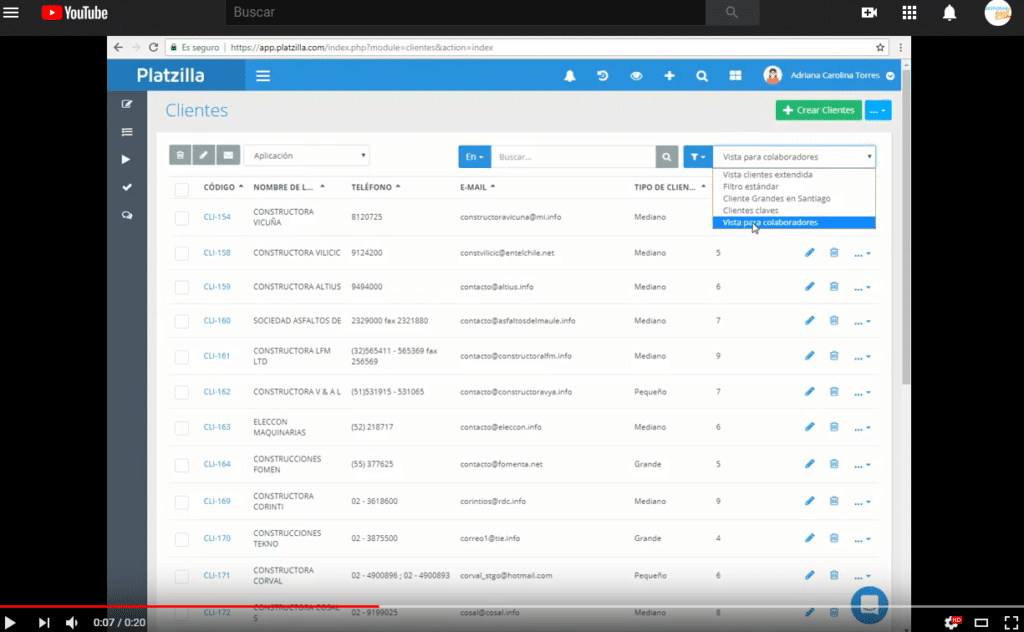Click the Platzilla eye icon in header

[636, 76]
